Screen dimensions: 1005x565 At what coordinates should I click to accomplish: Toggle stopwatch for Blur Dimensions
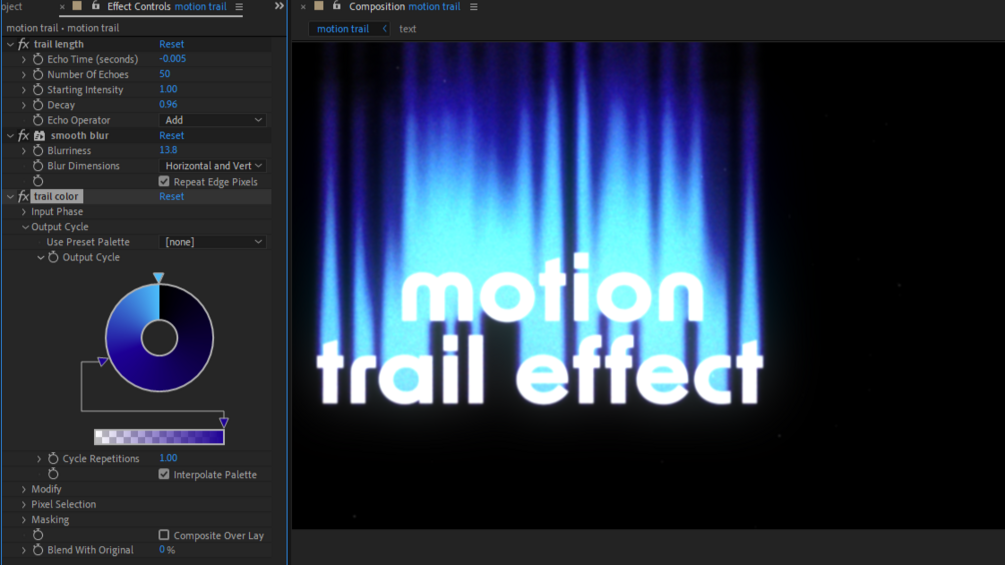point(38,166)
